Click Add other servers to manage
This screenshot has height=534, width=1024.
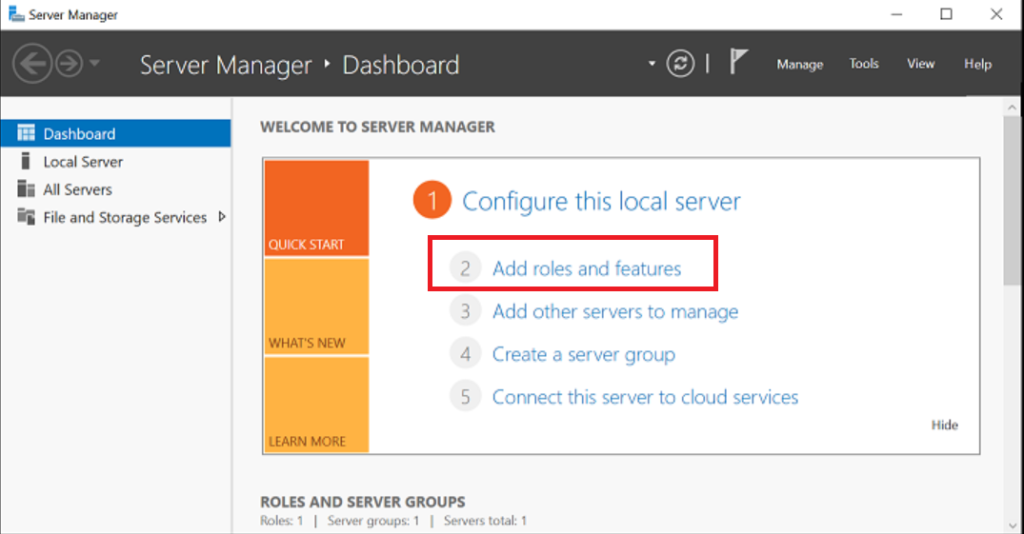[615, 311]
